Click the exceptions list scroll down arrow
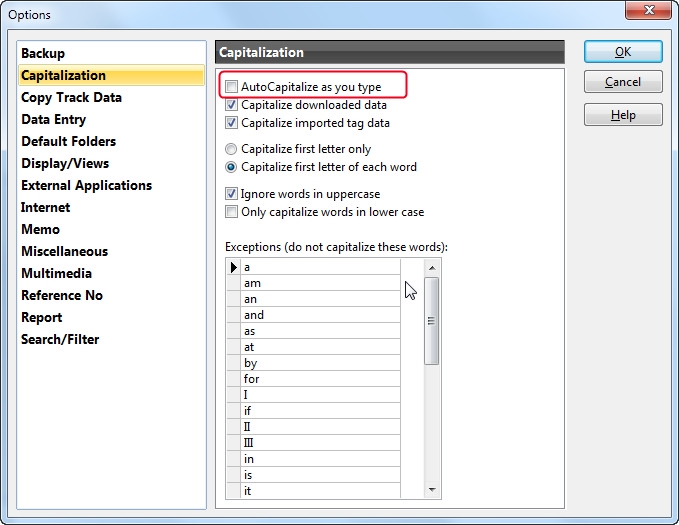 pos(432,490)
